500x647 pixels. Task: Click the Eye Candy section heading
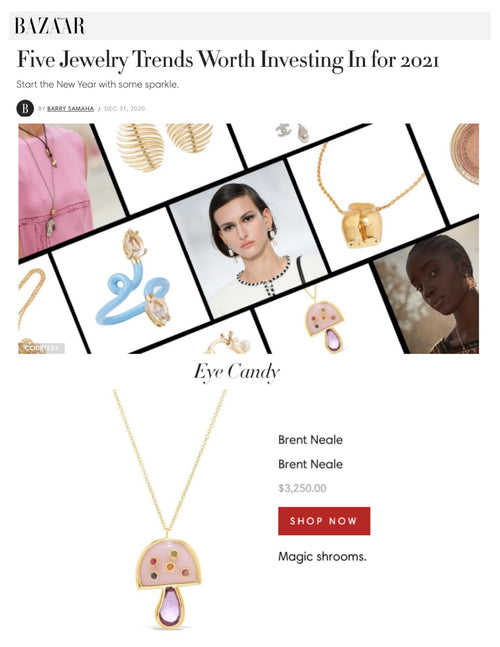[237, 373]
